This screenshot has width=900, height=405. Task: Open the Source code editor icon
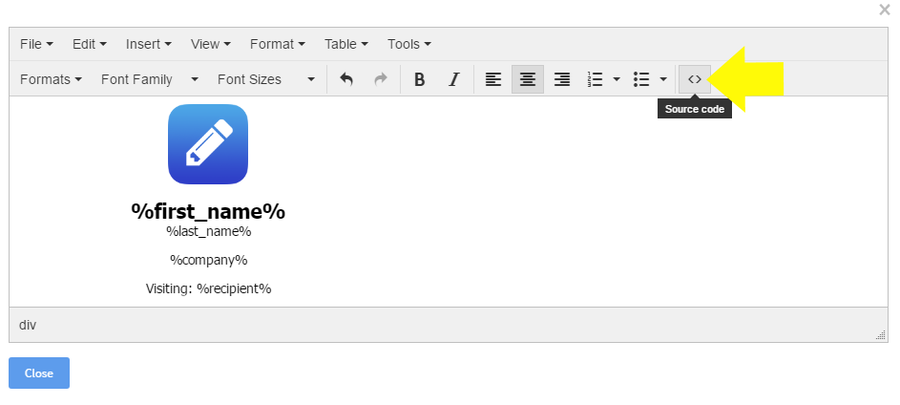(694, 79)
